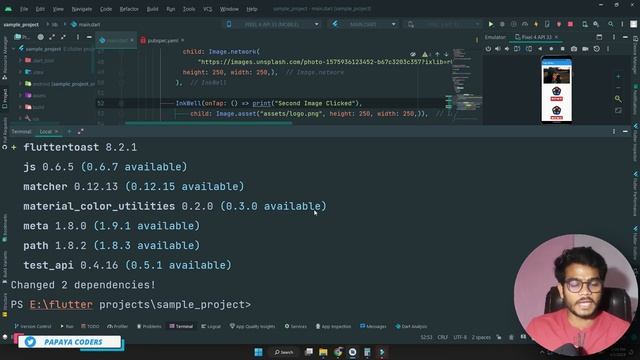Select opened file target icon in Project panel
Image resolution: width=640 pixels, height=360 pixels.
click(x=40, y=37)
